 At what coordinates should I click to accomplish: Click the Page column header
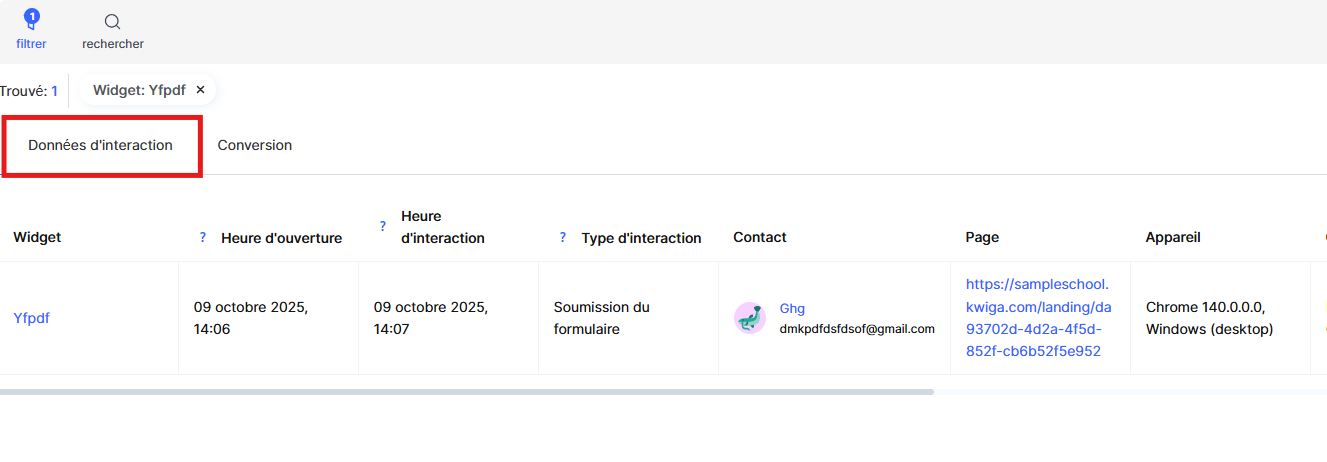tap(982, 238)
